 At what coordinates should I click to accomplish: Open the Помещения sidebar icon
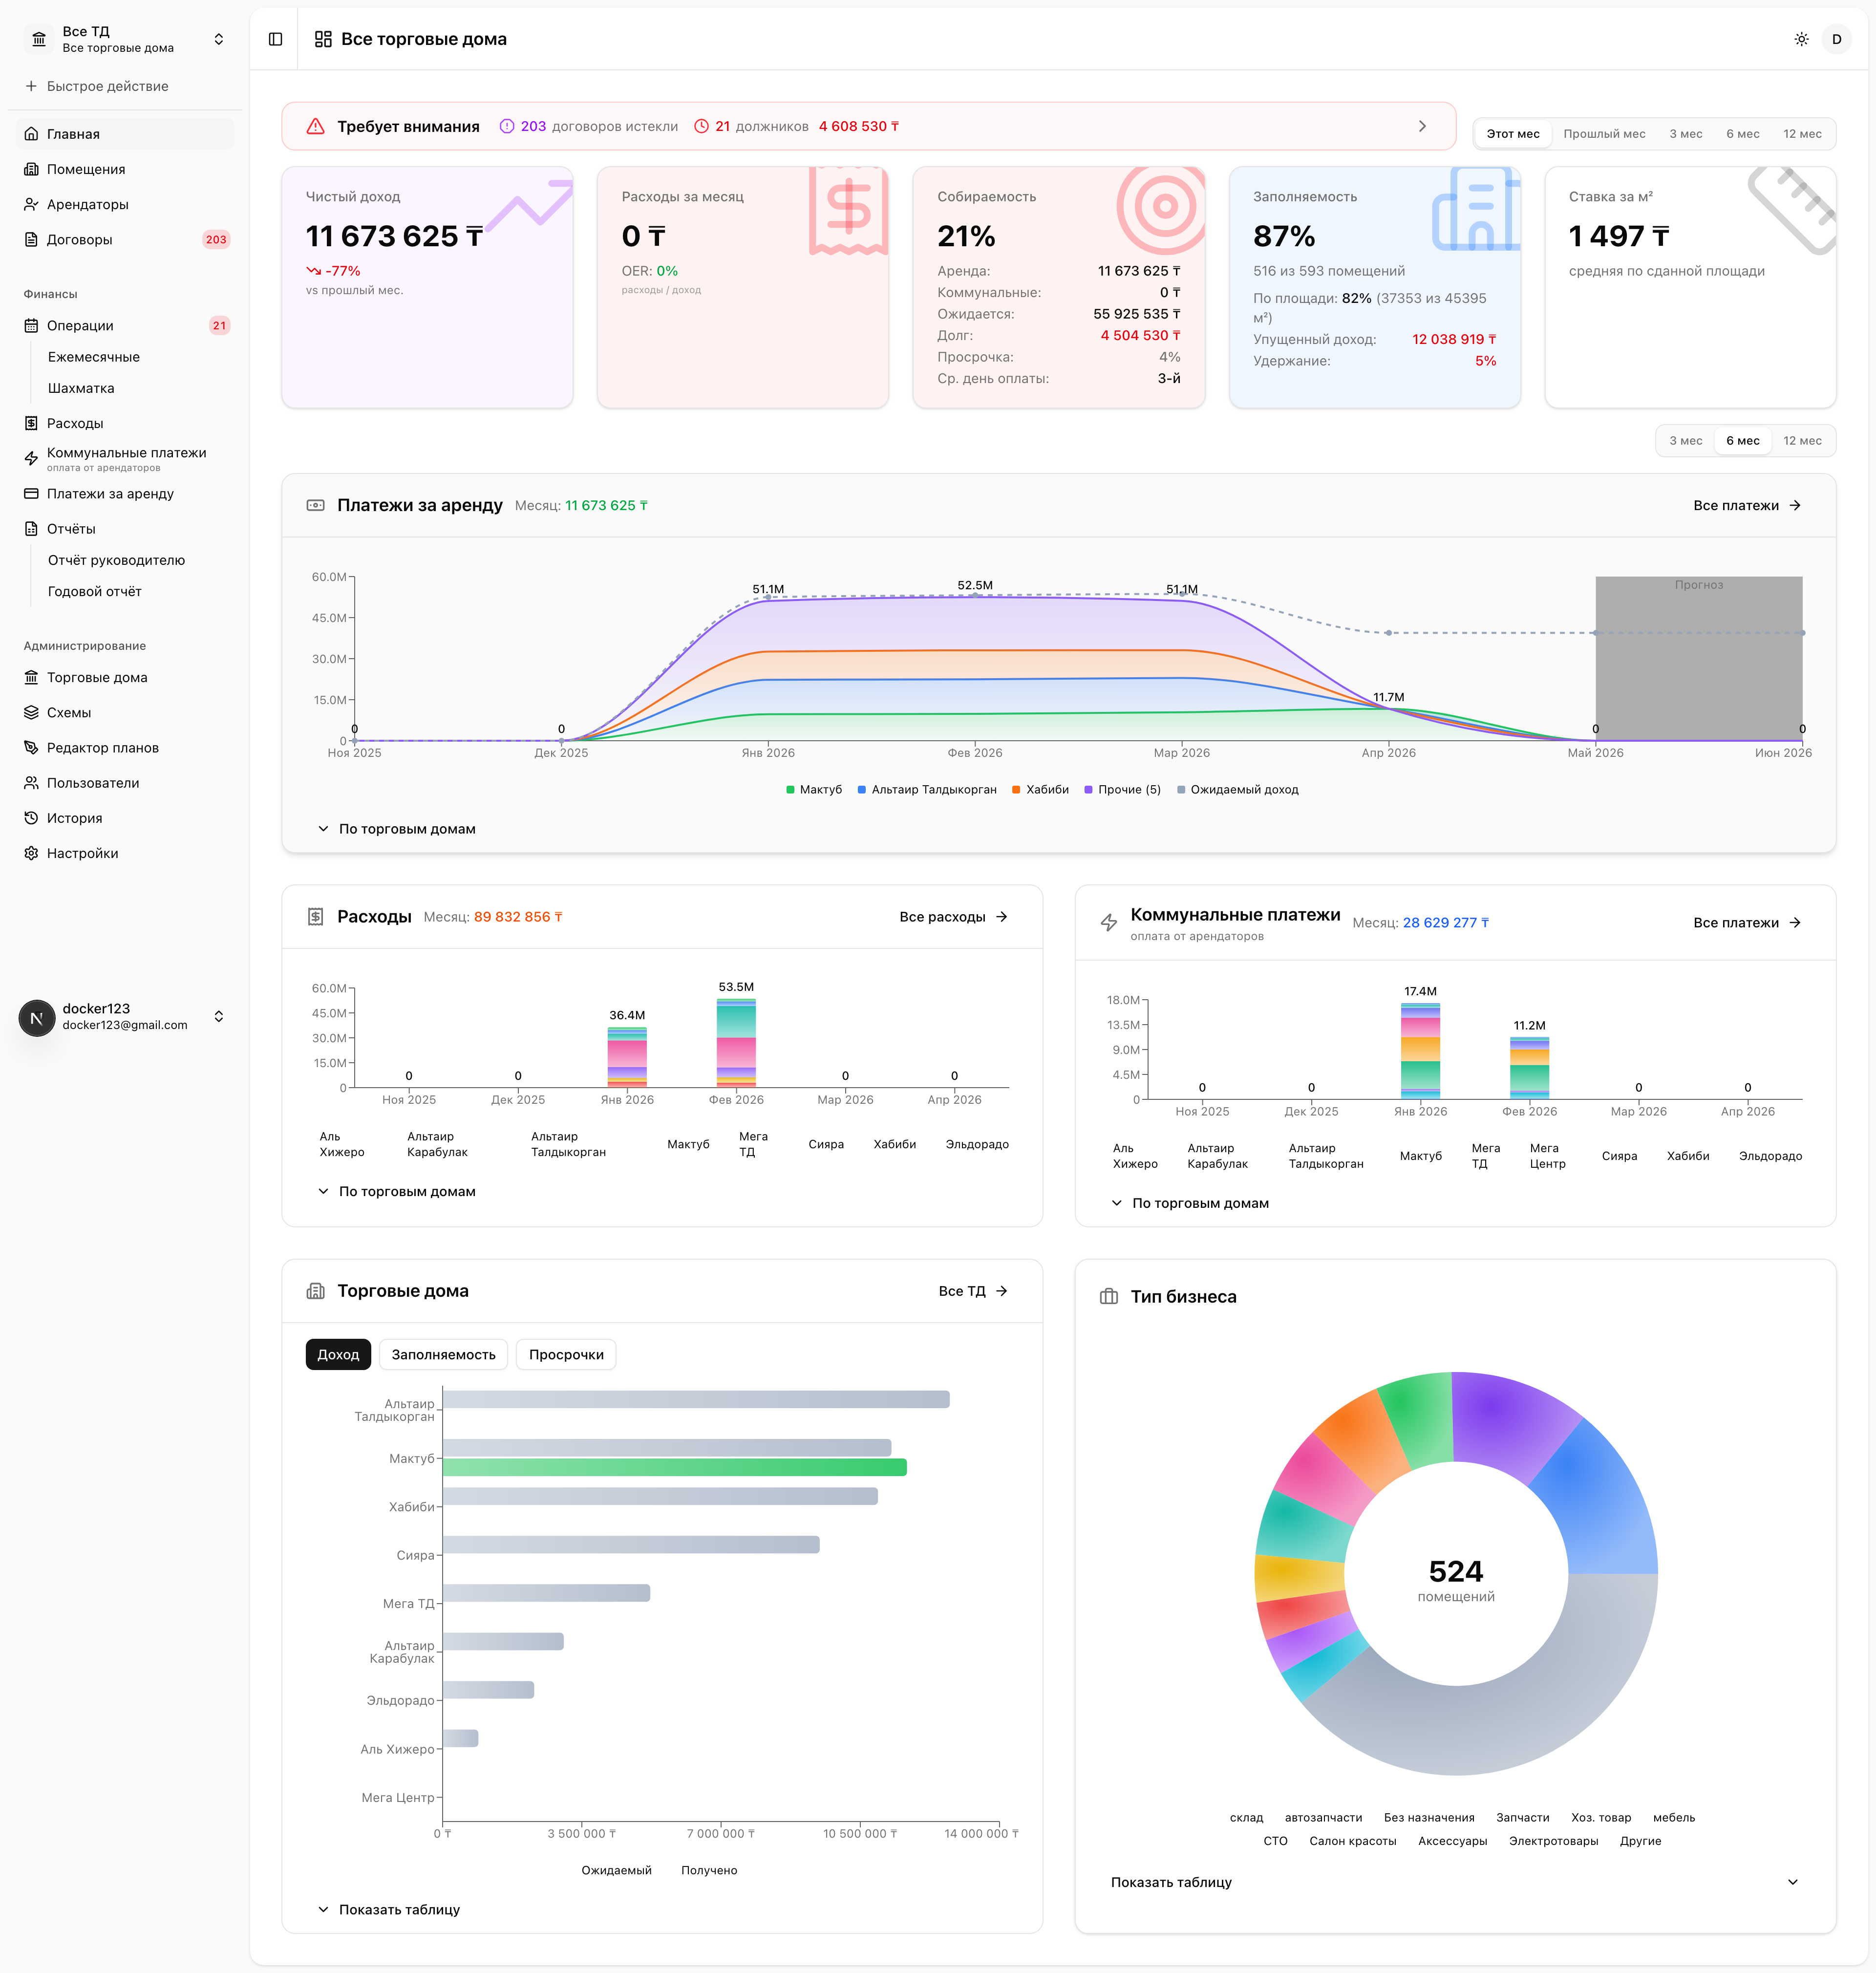pos(31,169)
